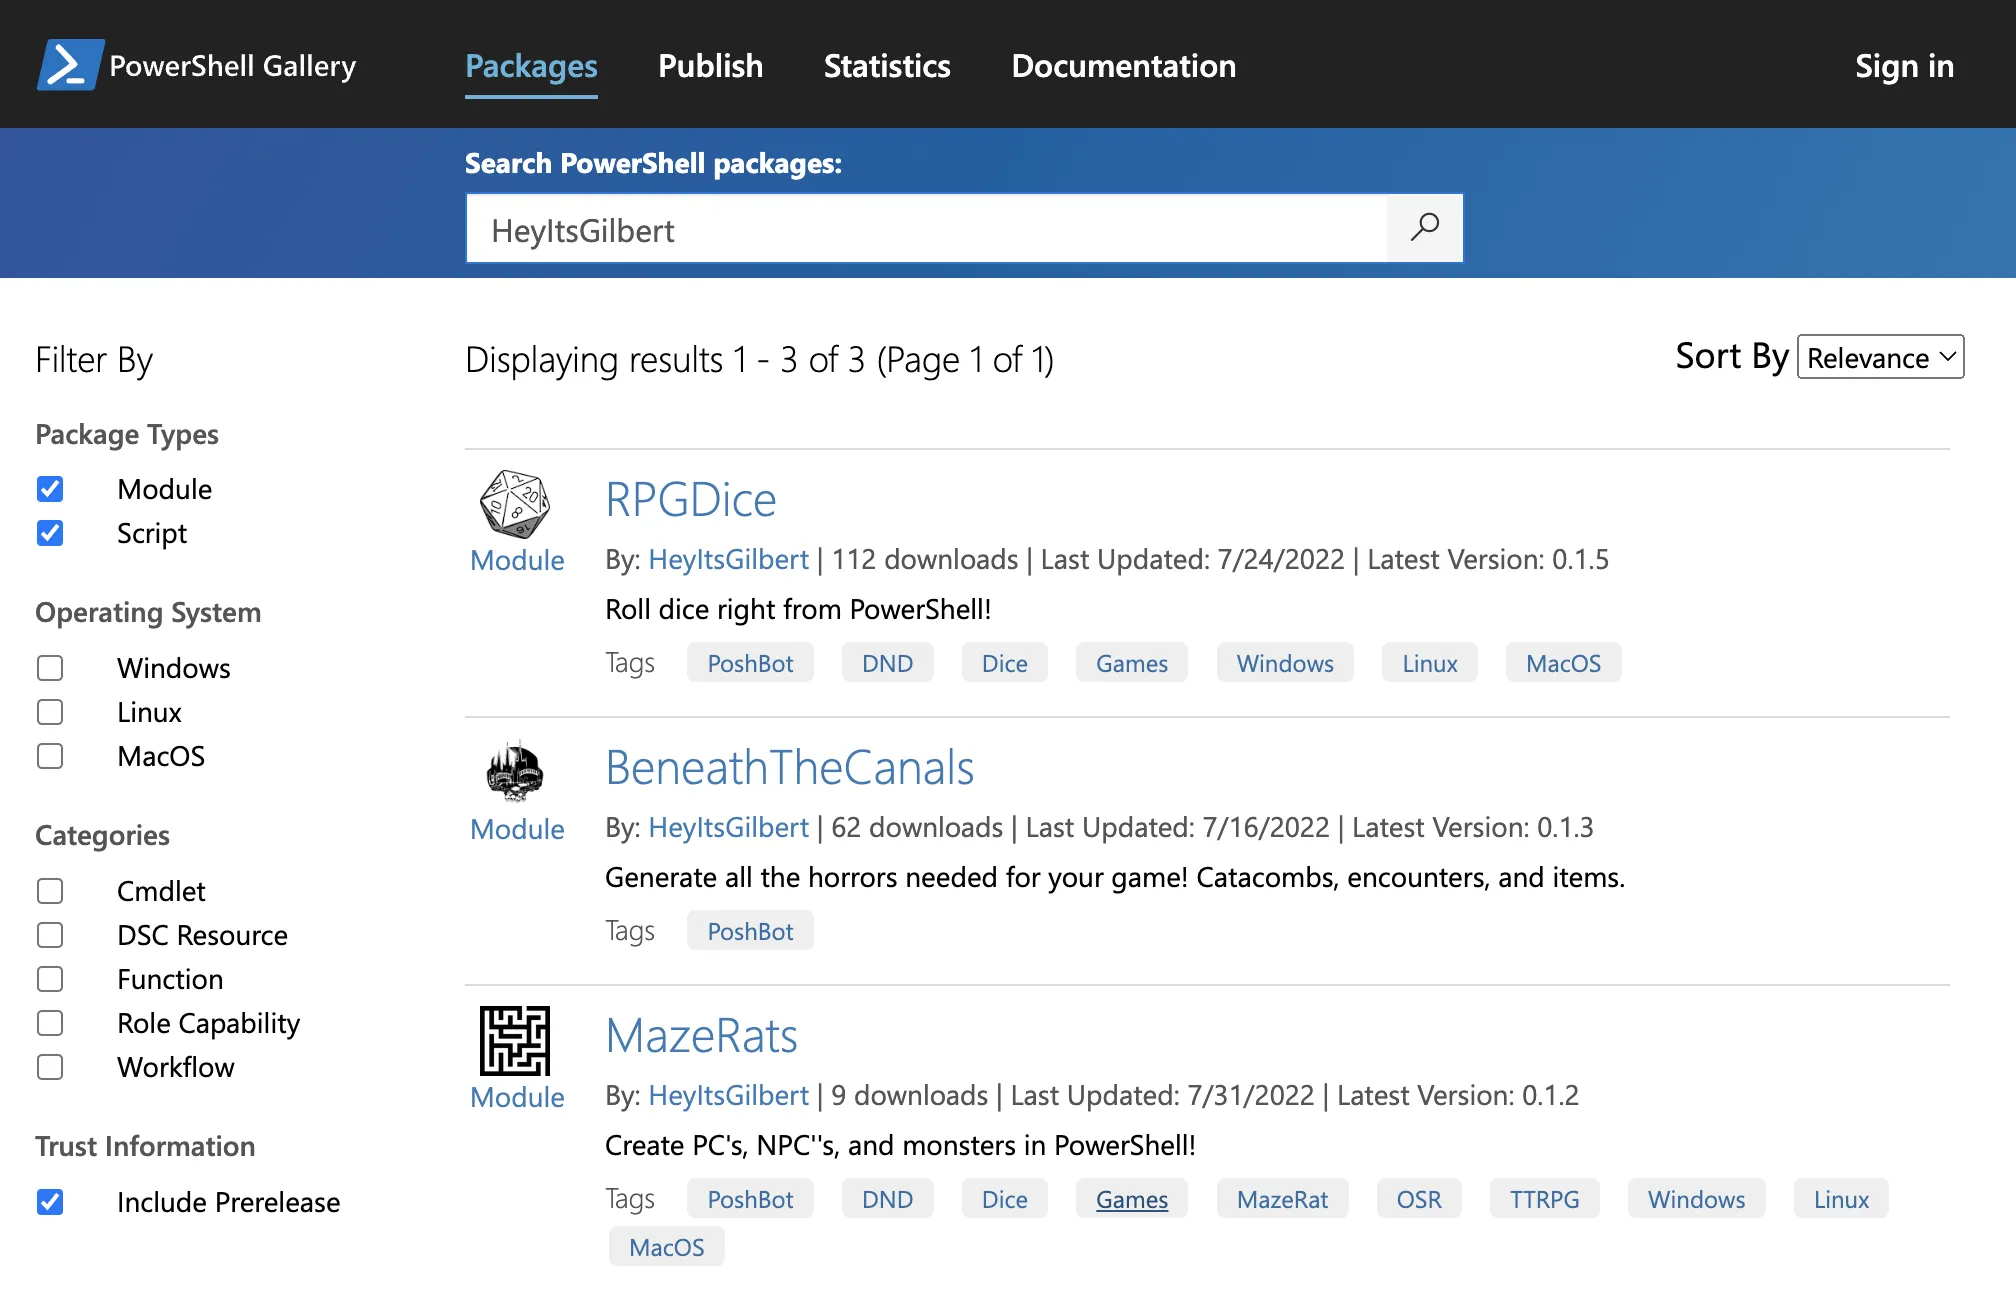
Task: Disable Include Prerelease checkbox
Action: [50, 1202]
